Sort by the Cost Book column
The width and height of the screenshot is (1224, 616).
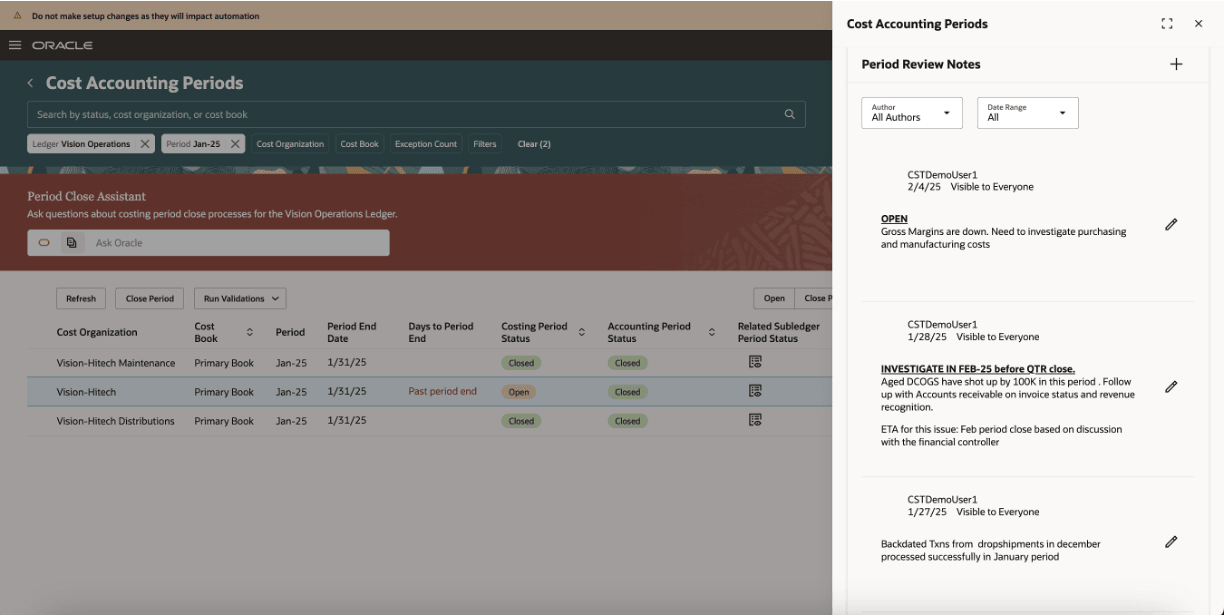point(249,332)
